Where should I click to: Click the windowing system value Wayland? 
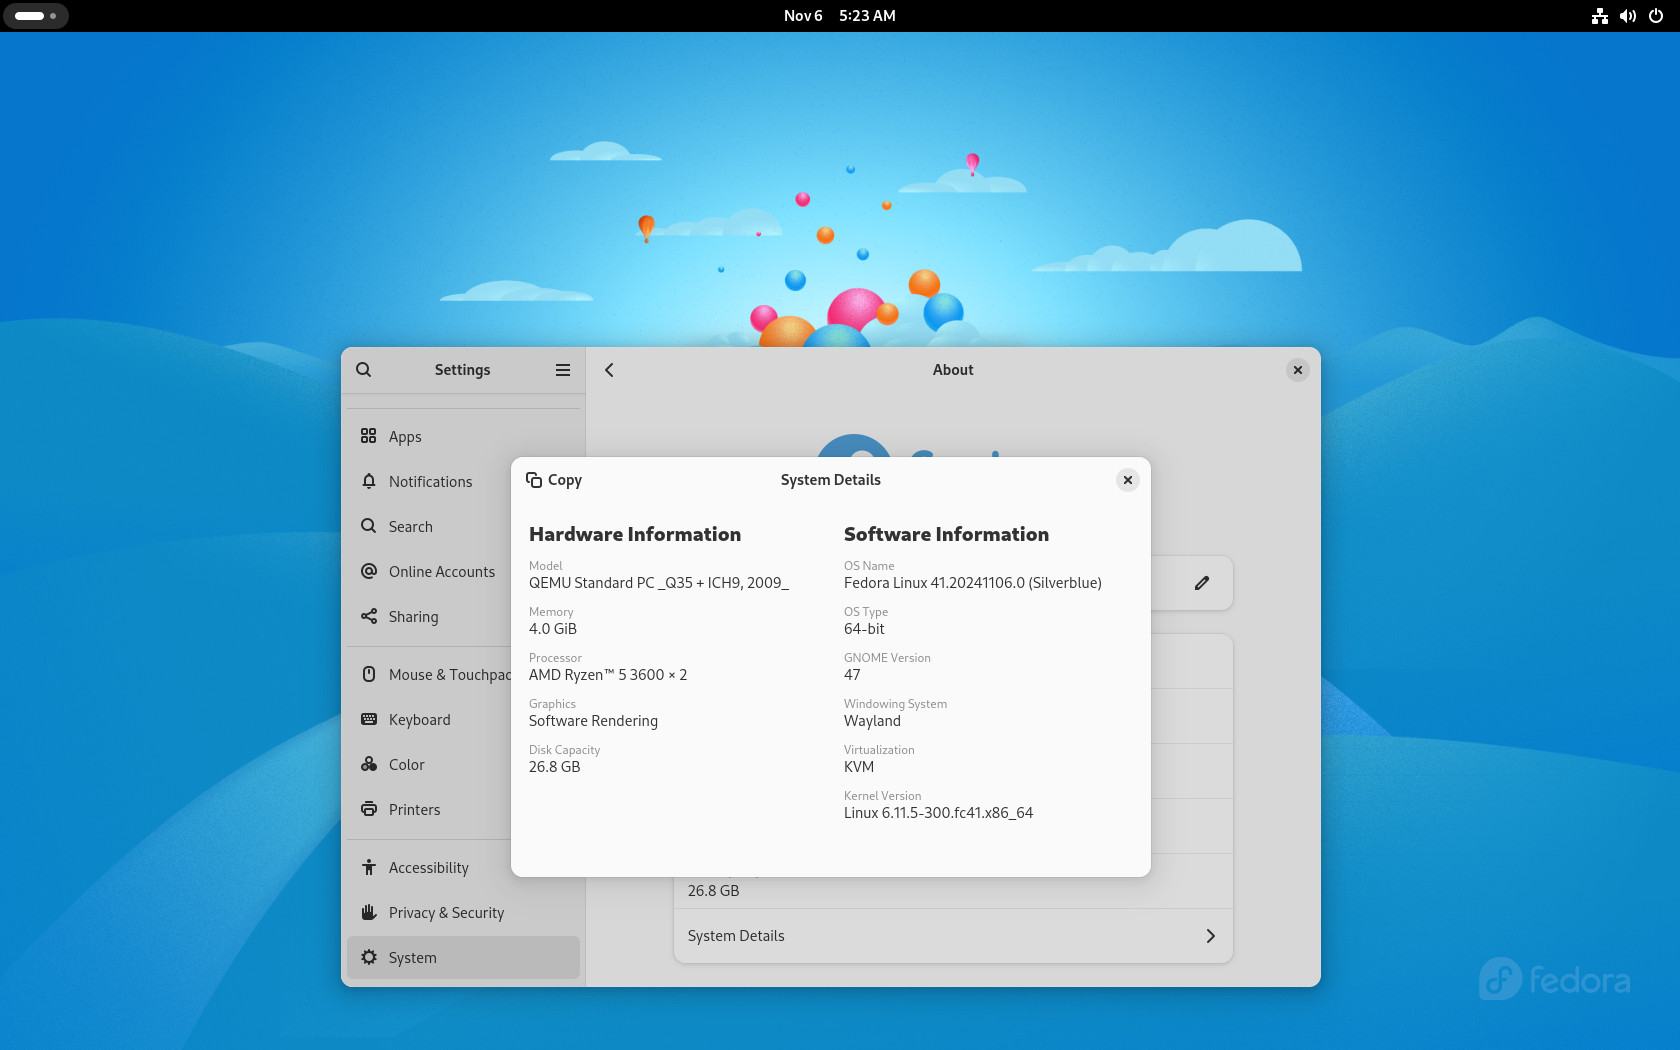[872, 721]
